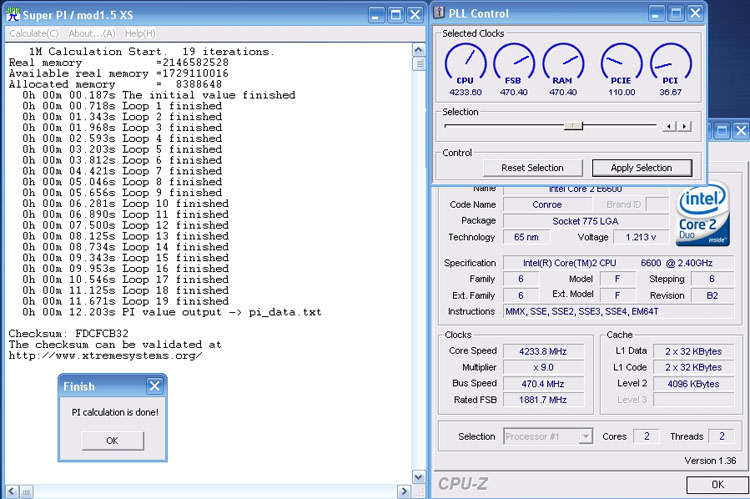Click the Level 2 4096 KBytes value
This screenshot has height=499, width=750.
(694, 384)
